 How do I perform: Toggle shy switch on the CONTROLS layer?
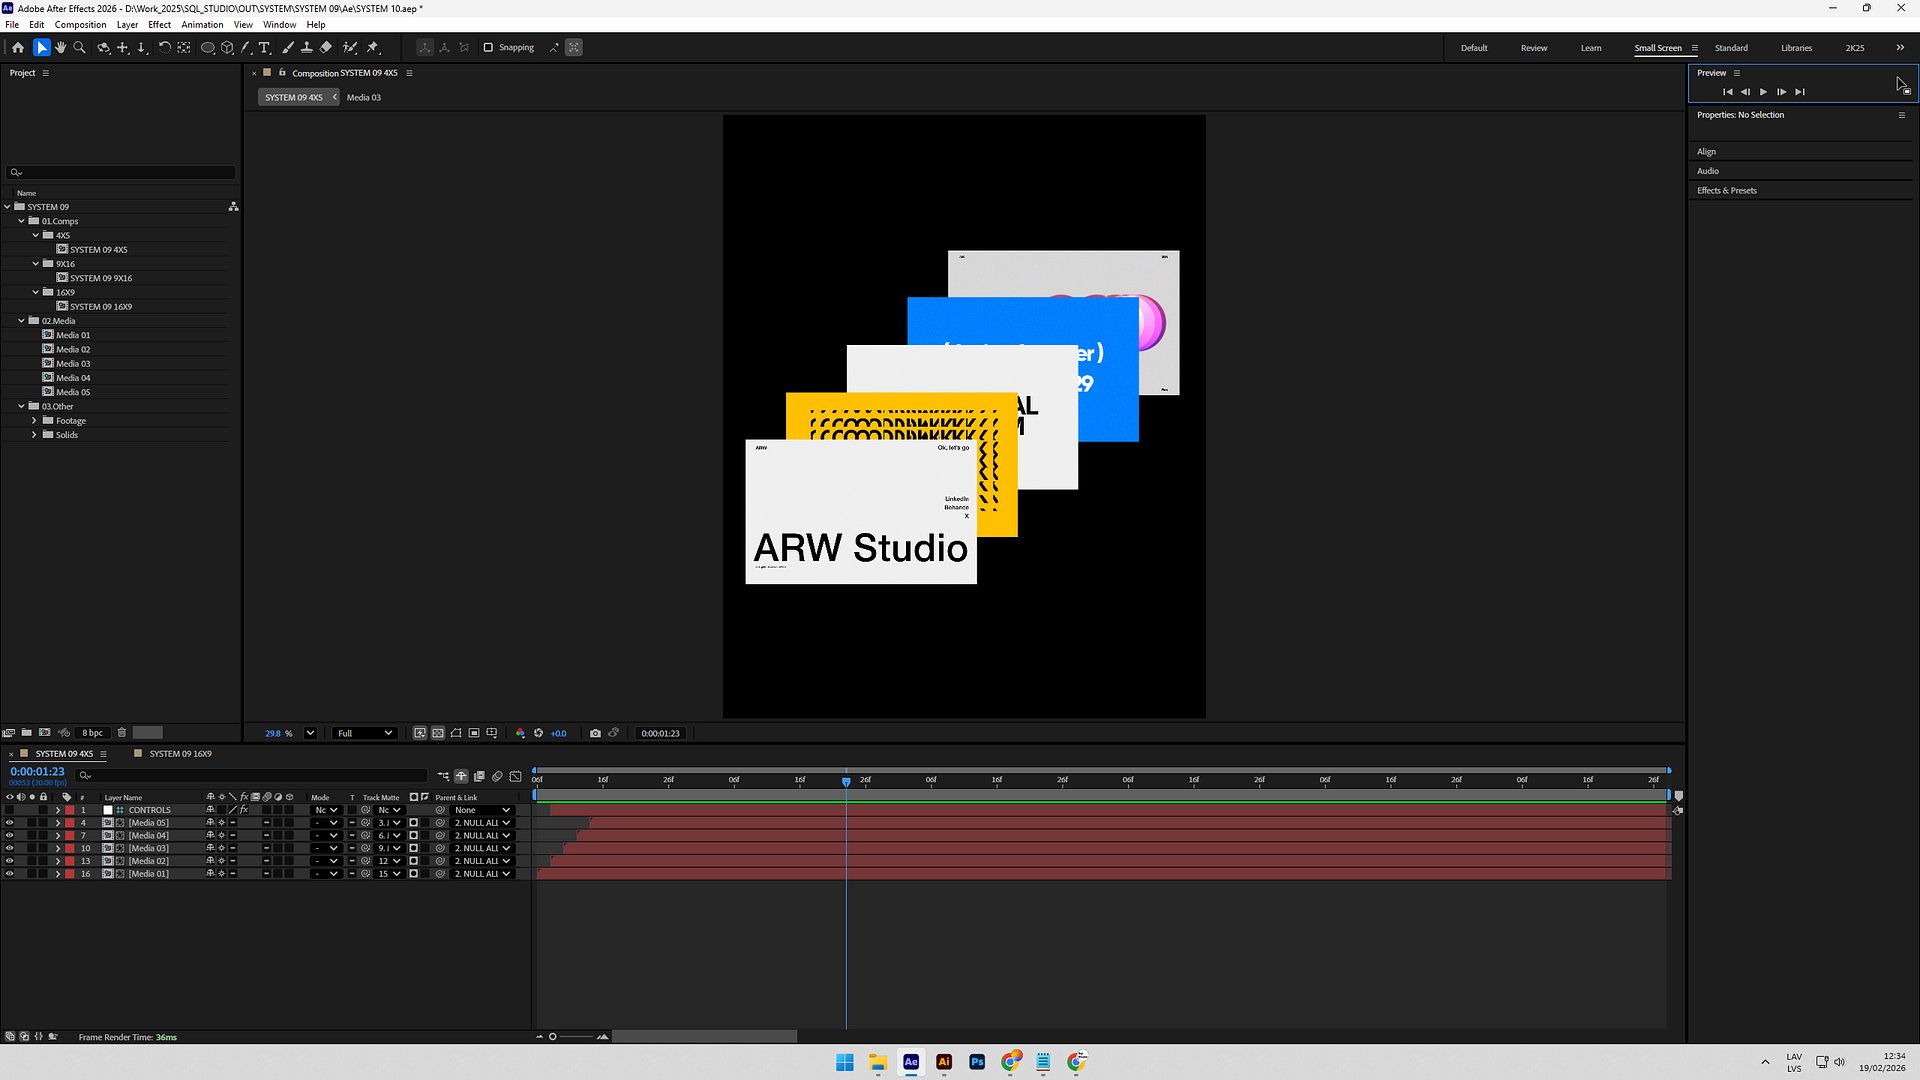click(x=210, y=810)
